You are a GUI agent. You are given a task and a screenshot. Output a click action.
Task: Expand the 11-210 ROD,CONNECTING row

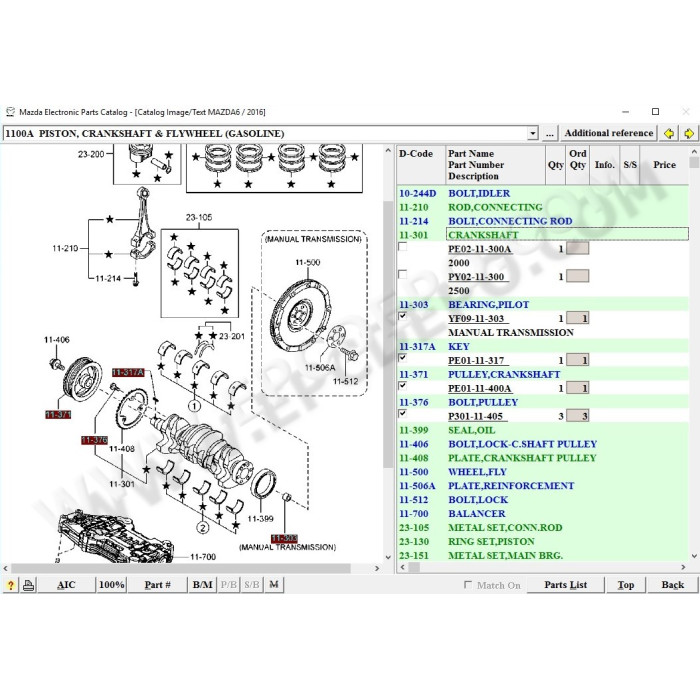(542, 207)
